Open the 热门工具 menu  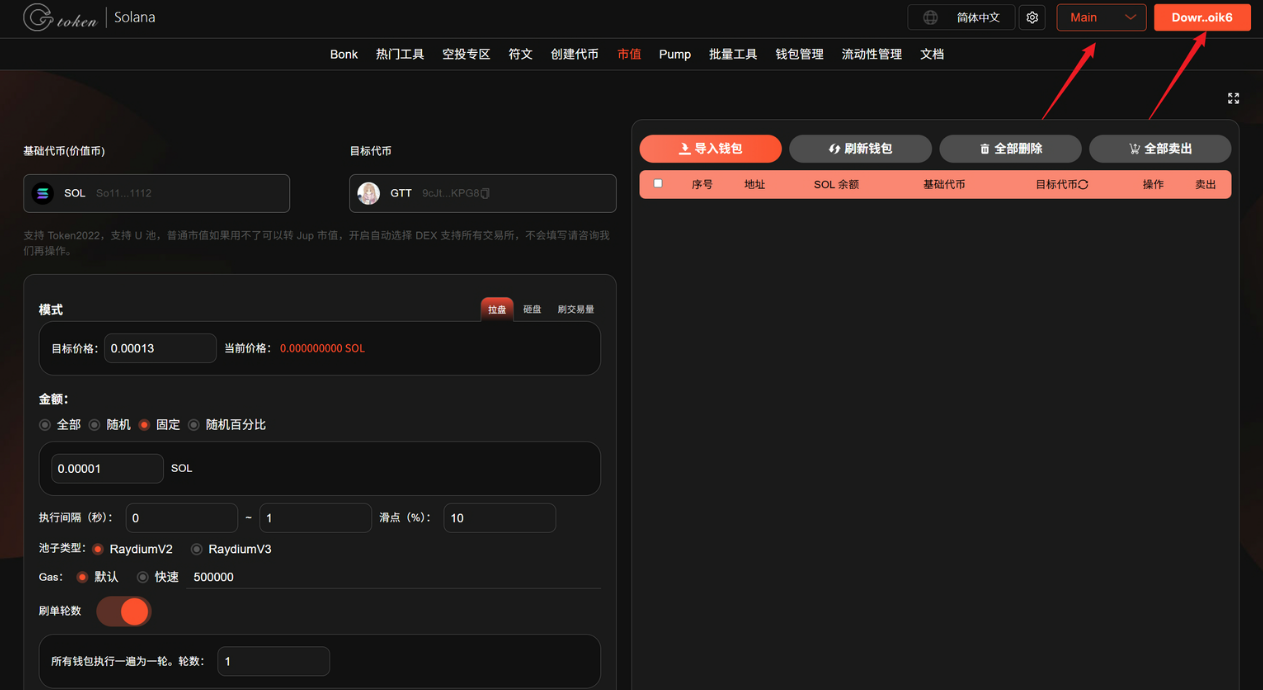tap(400, 54)
